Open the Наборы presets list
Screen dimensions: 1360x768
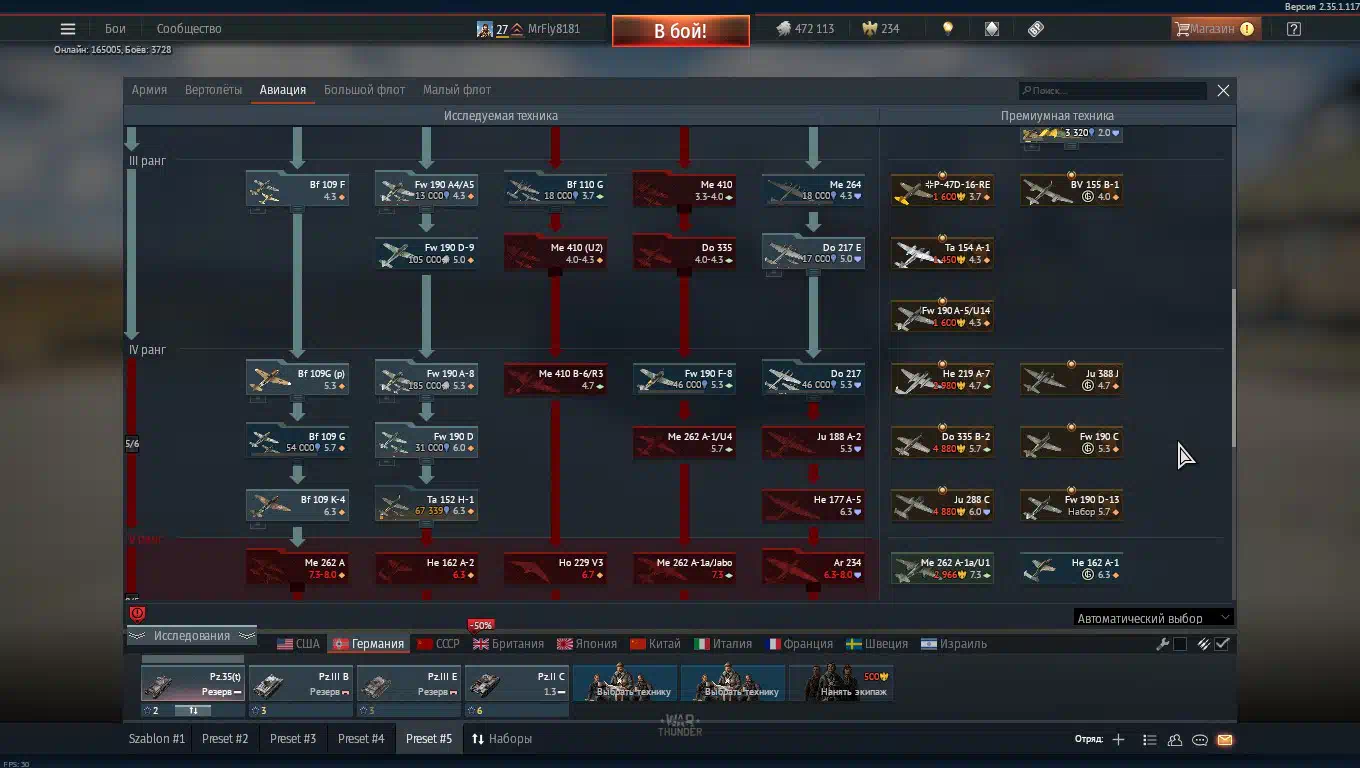pyautogui.click(x=502, y=739)
